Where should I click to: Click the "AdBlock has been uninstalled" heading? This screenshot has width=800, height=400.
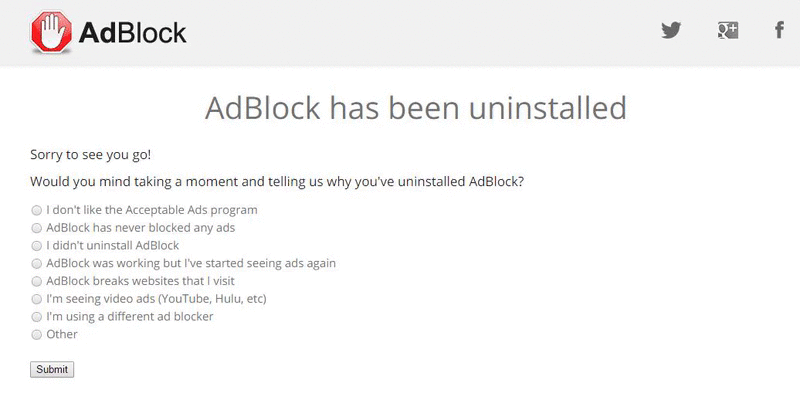415,108
